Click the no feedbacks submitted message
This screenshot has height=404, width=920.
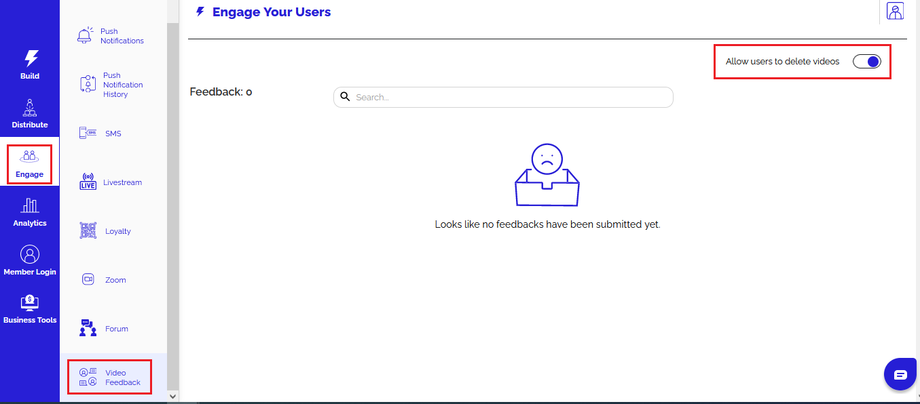pos(547,224)
